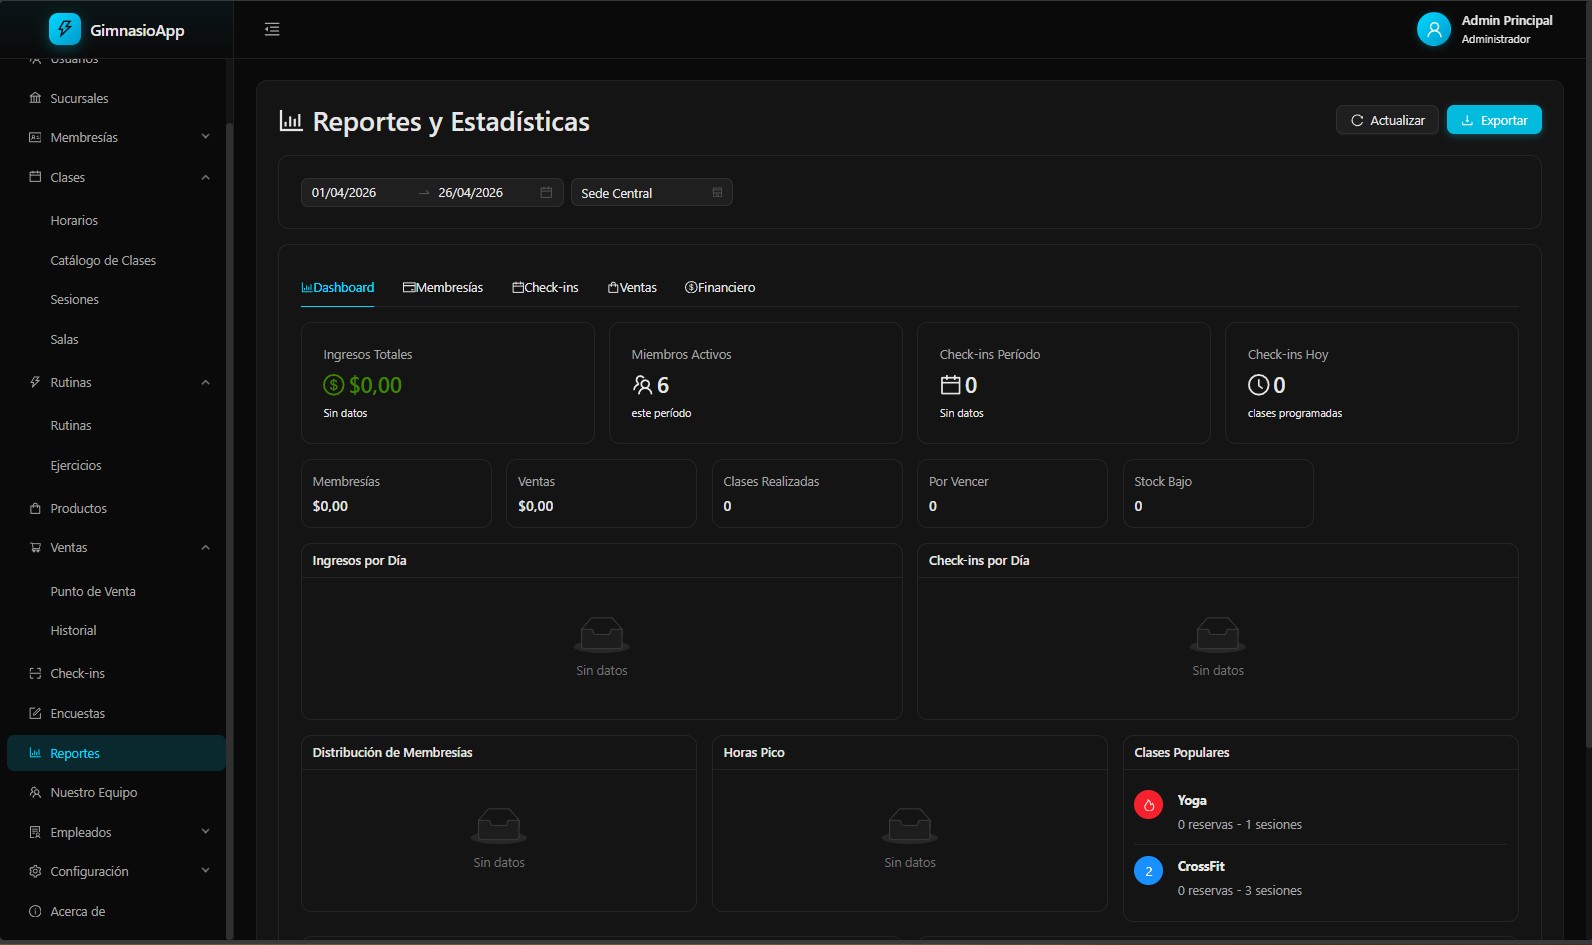Select the Yoga class name text
This screenshot has height=945, width=1592.
coord(1192,800)
